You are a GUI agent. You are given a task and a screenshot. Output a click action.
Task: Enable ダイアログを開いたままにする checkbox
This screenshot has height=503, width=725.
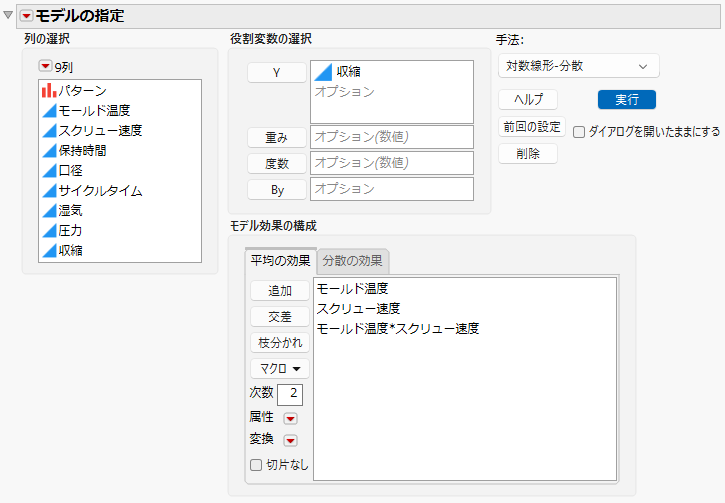(x=579, y=132)
